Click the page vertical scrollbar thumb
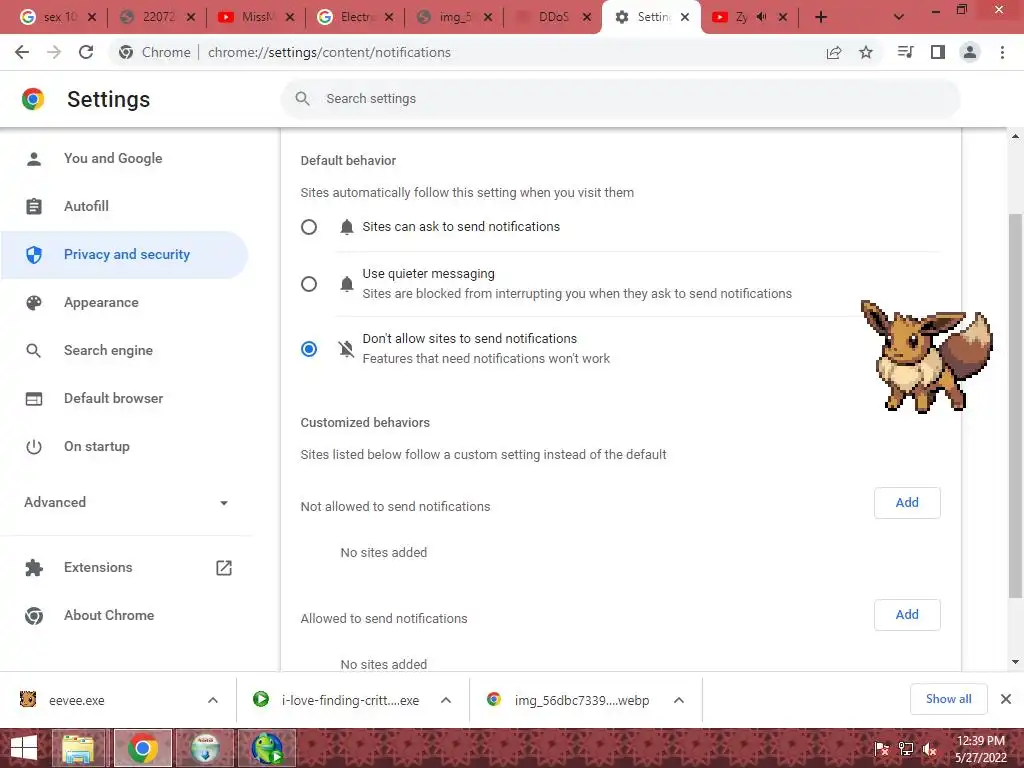The image size is (1024, 768). (x=1015, y=405)
